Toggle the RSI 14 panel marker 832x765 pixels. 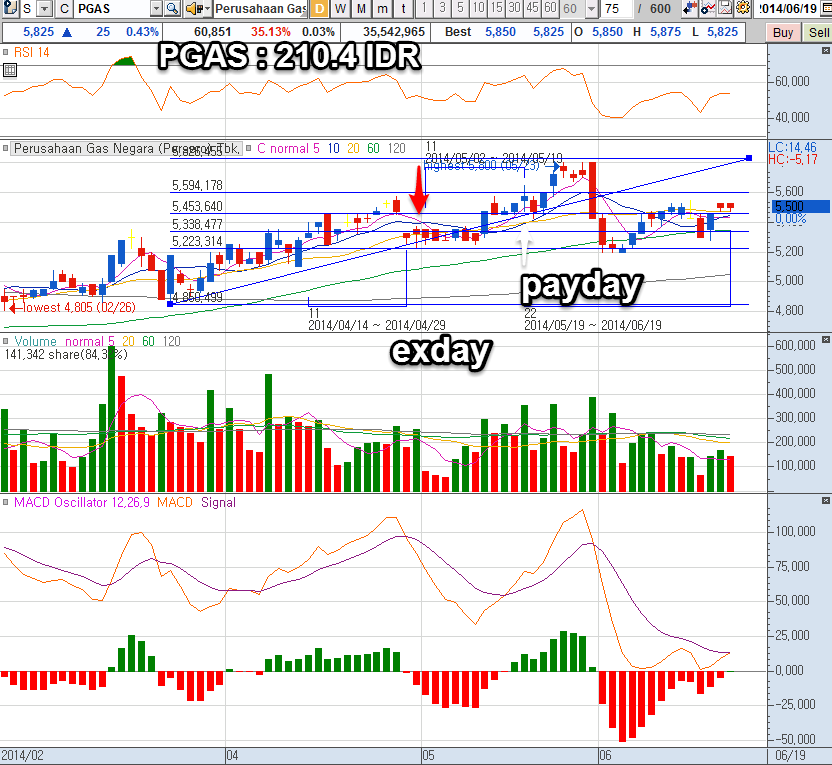pyautogui.click(x=6, y=52)
